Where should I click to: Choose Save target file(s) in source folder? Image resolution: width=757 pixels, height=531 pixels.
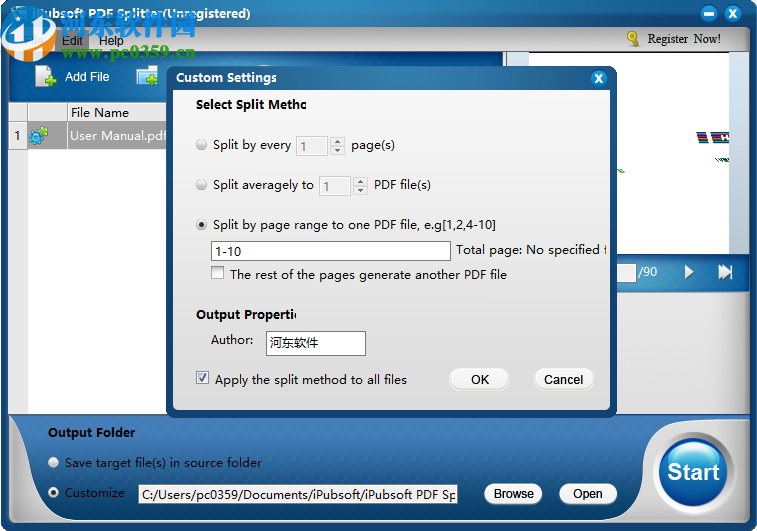[54, 462]
